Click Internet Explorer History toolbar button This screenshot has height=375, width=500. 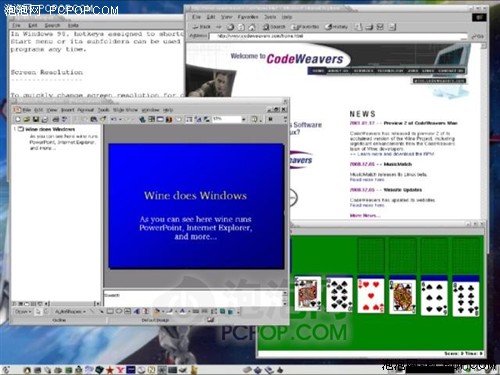tap(336, 27)
